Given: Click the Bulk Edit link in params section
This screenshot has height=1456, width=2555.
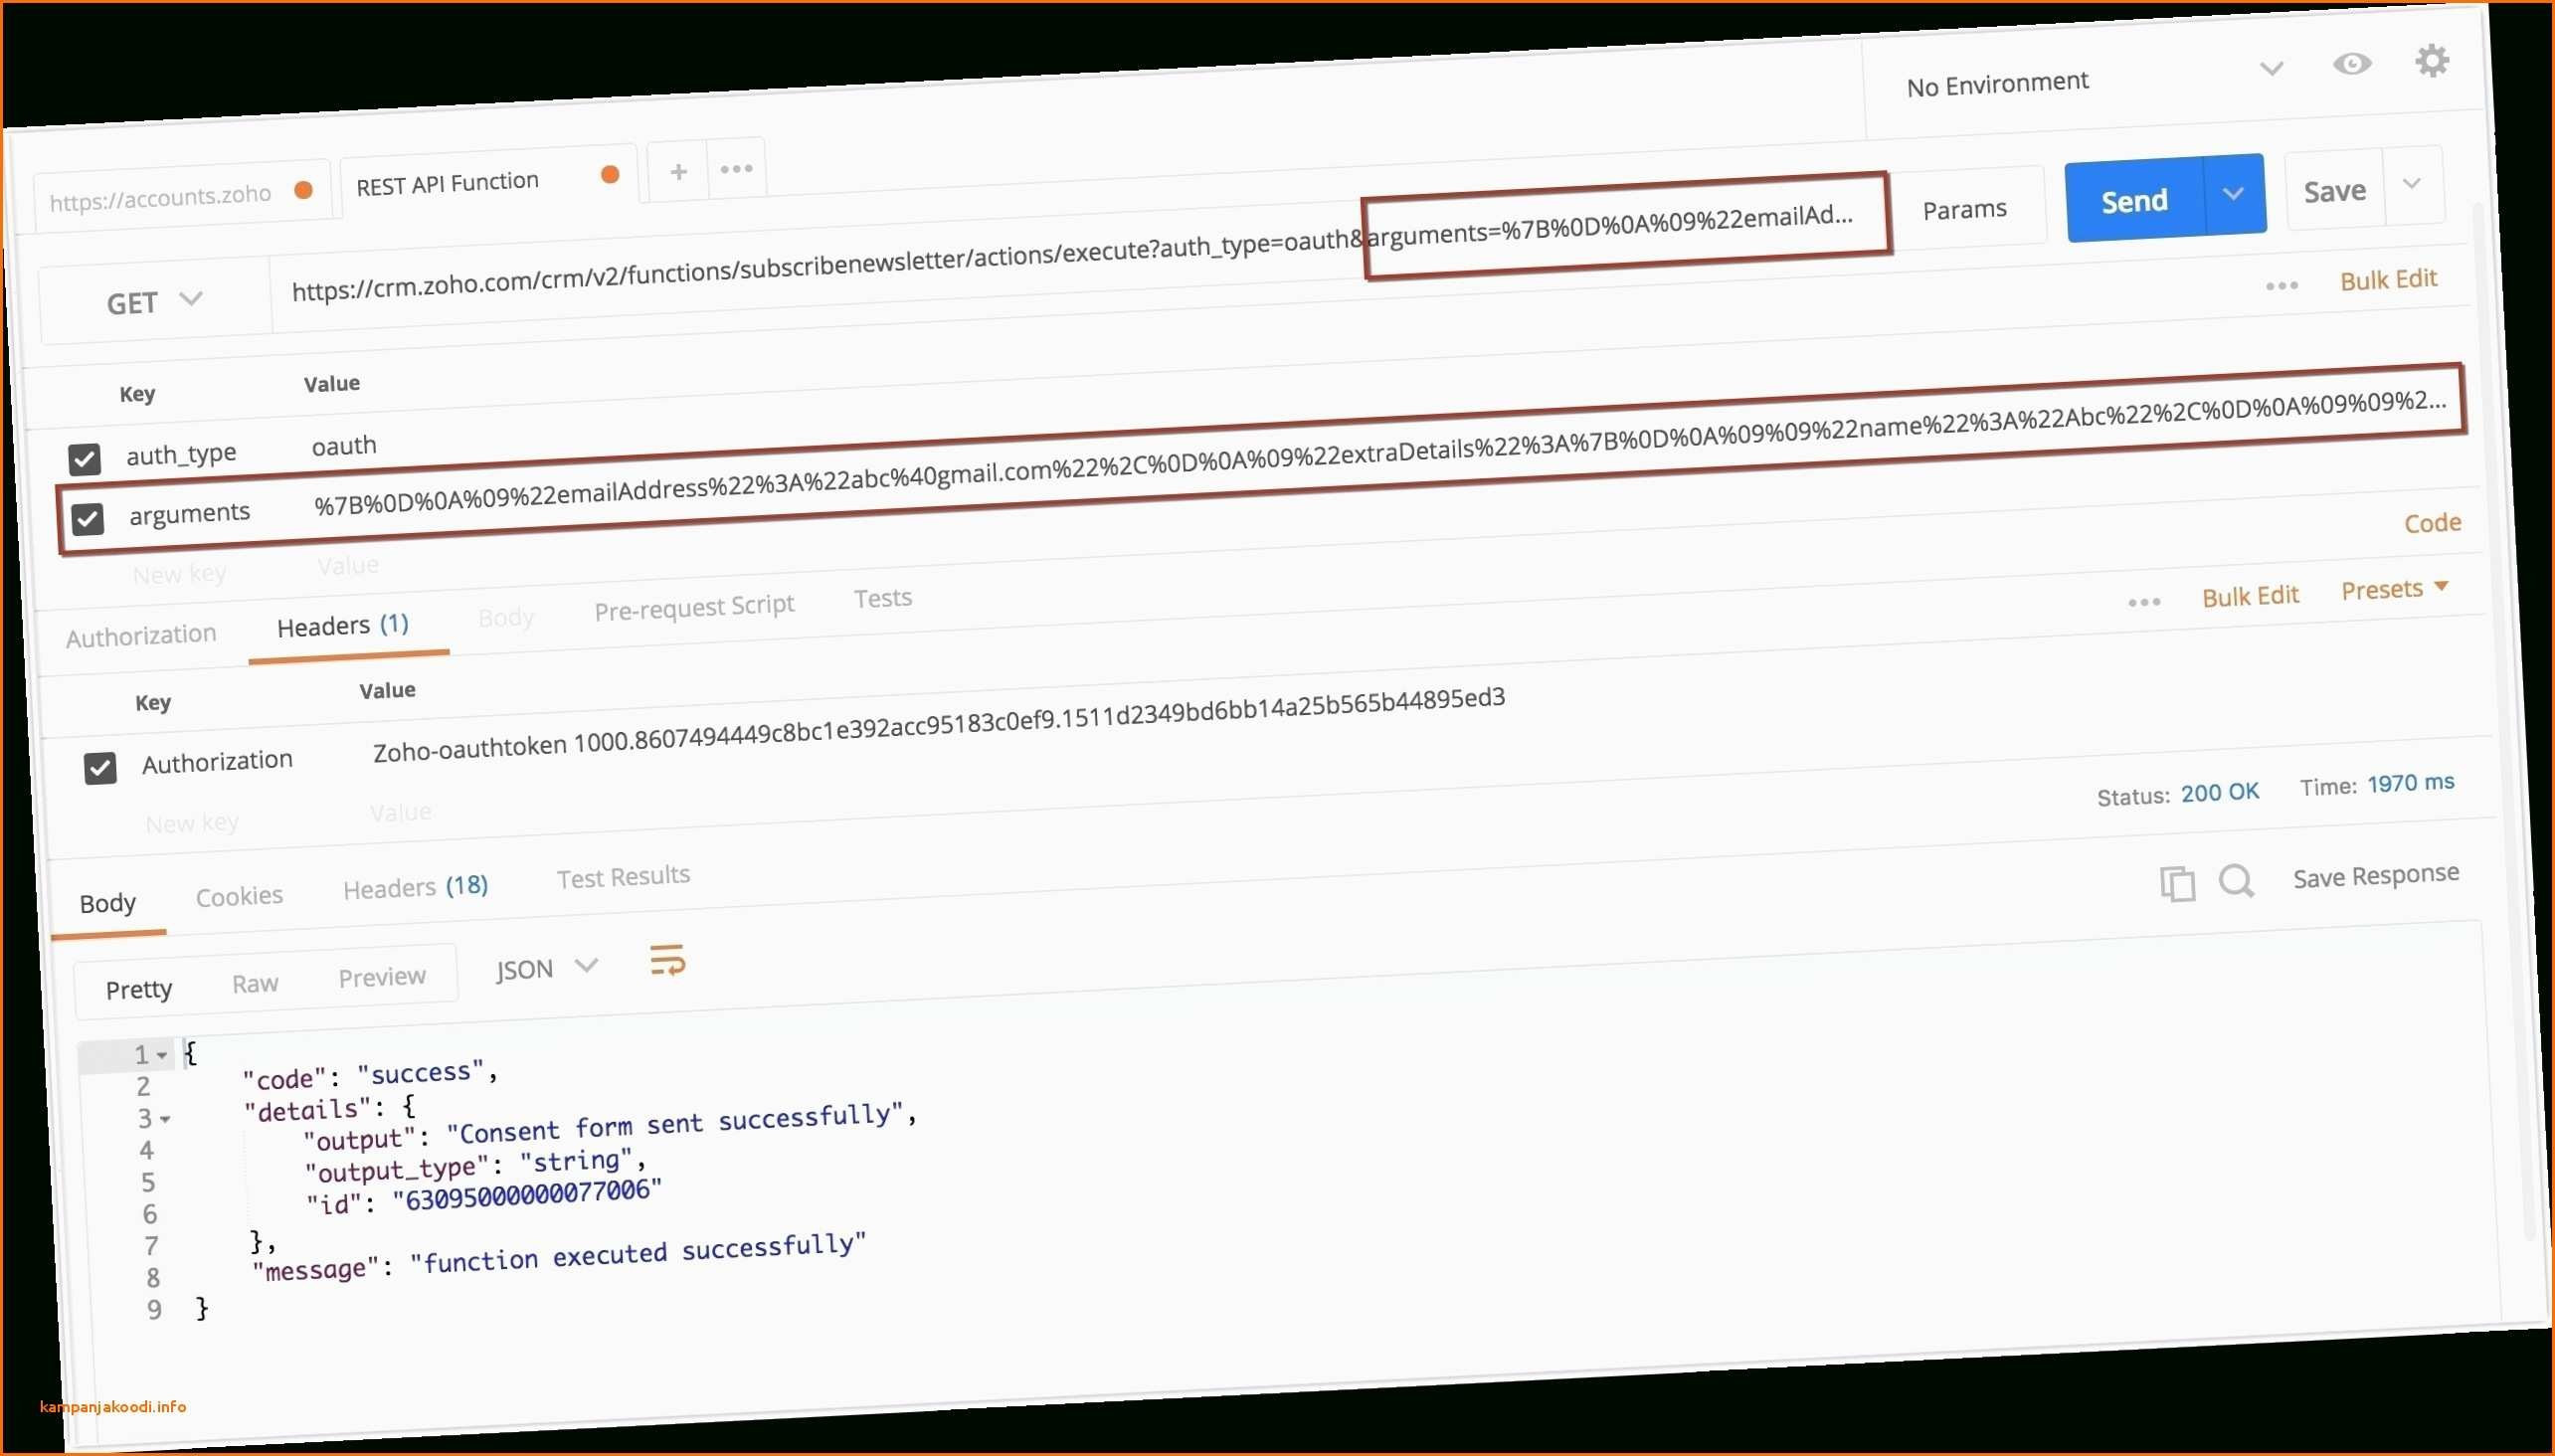Looking at the screenshot, I should coord(2390,278).
